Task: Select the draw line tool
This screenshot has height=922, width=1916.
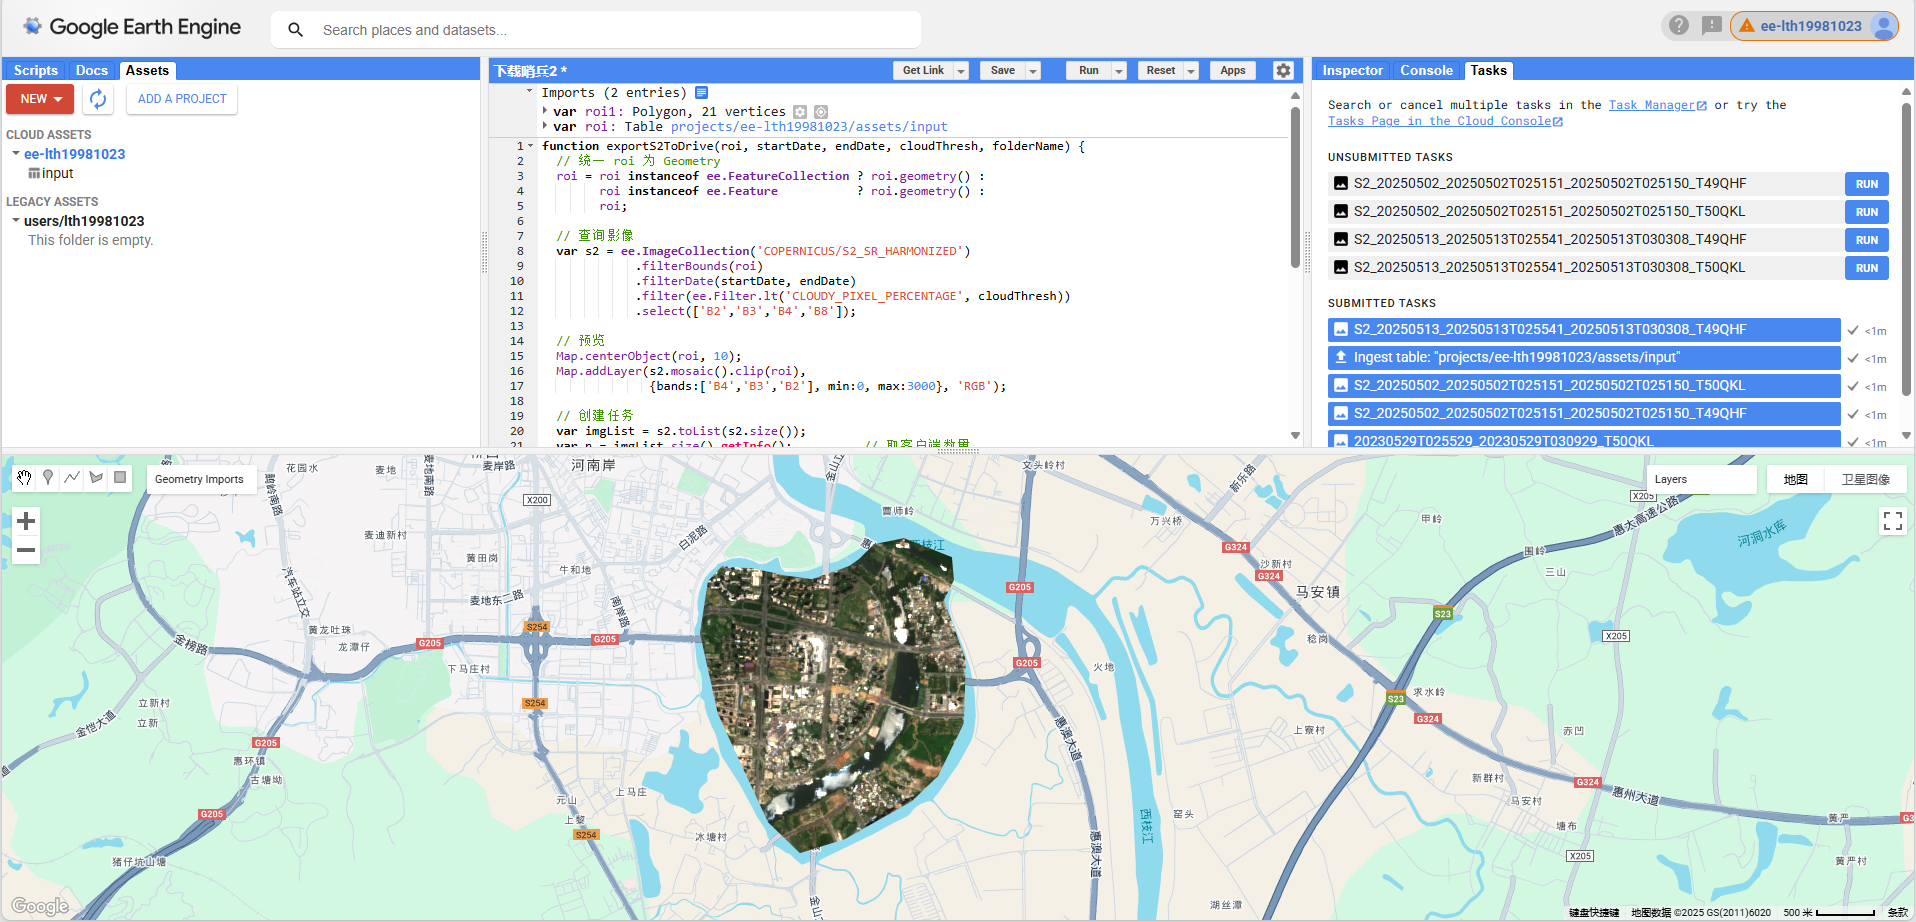Action: tap(72, 478)
